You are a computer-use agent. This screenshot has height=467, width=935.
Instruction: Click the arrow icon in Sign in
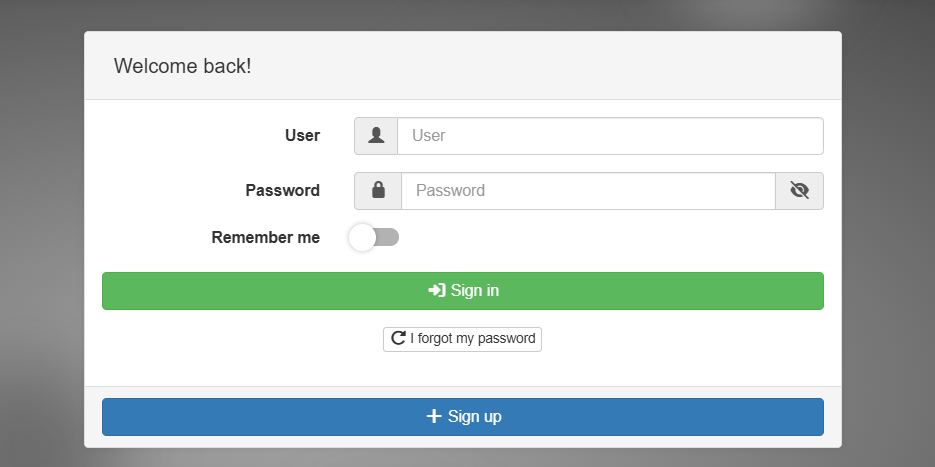pos(437,291)
